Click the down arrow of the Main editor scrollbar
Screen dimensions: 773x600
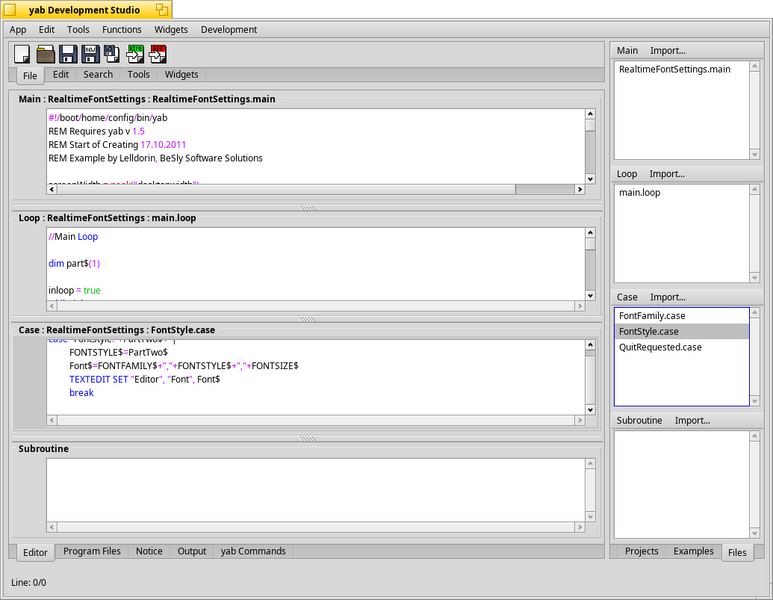pyautogui.click(x=590, y=179)
